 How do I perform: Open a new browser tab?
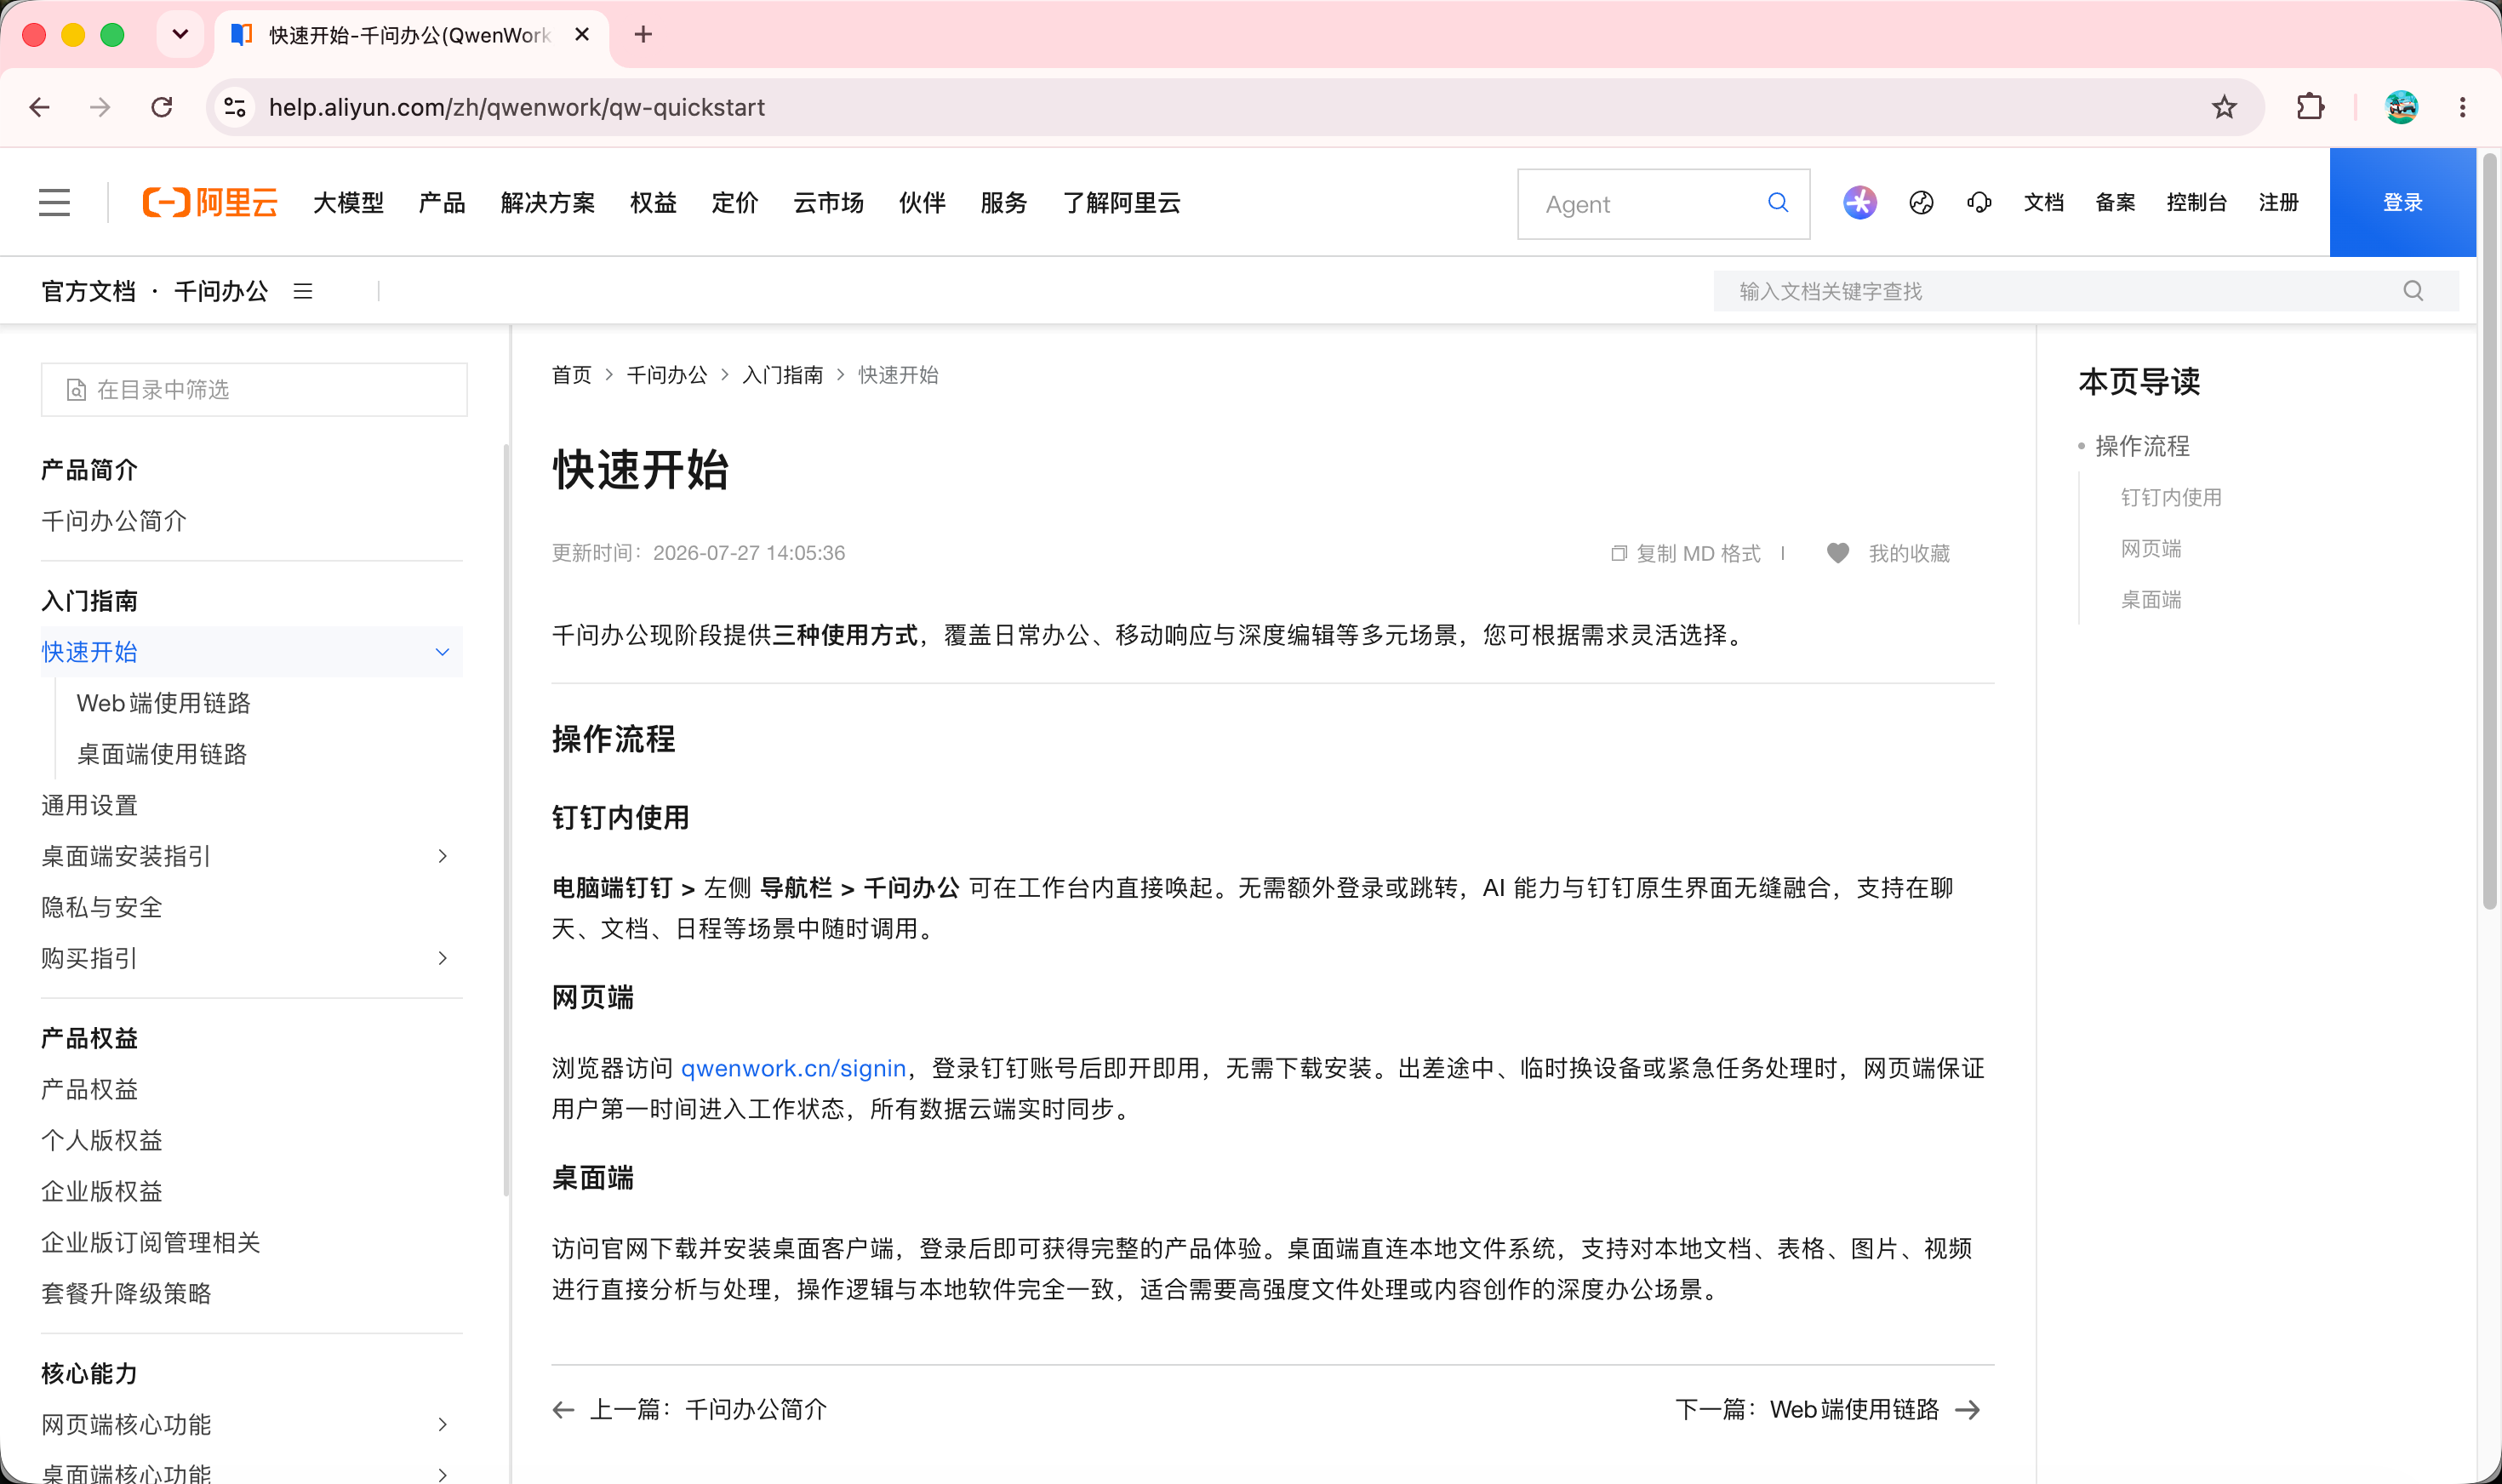pos(643,35)
